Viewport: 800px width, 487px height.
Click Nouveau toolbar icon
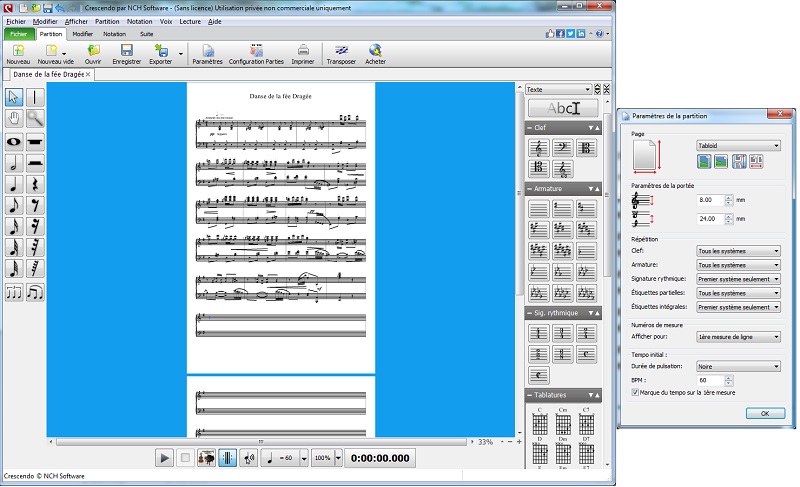point(18,54)
